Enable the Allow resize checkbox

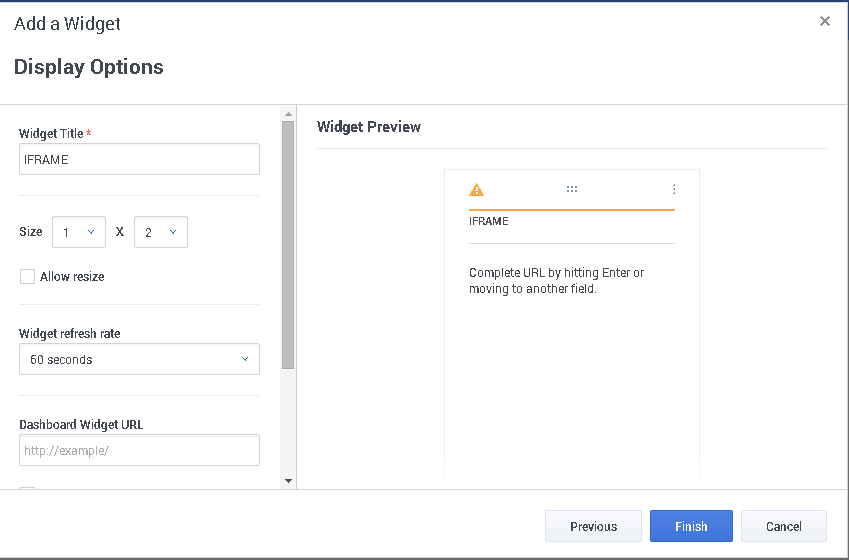(28, 277)
